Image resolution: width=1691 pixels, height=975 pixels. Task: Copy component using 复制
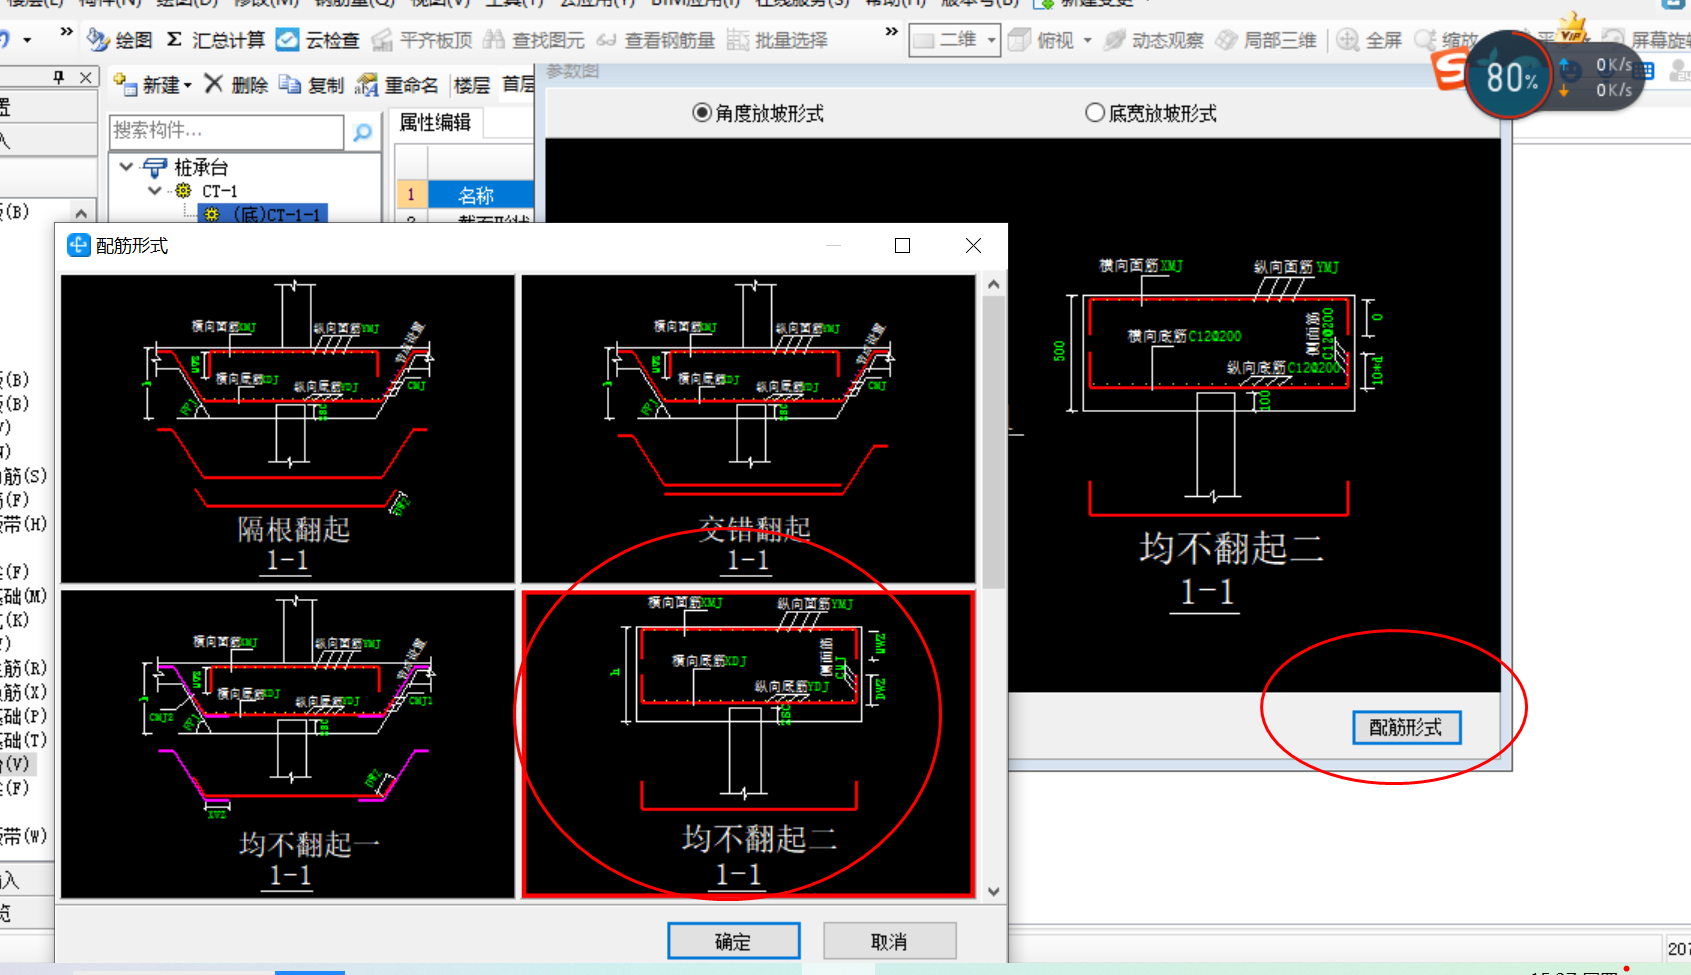[x=311, y=85]
